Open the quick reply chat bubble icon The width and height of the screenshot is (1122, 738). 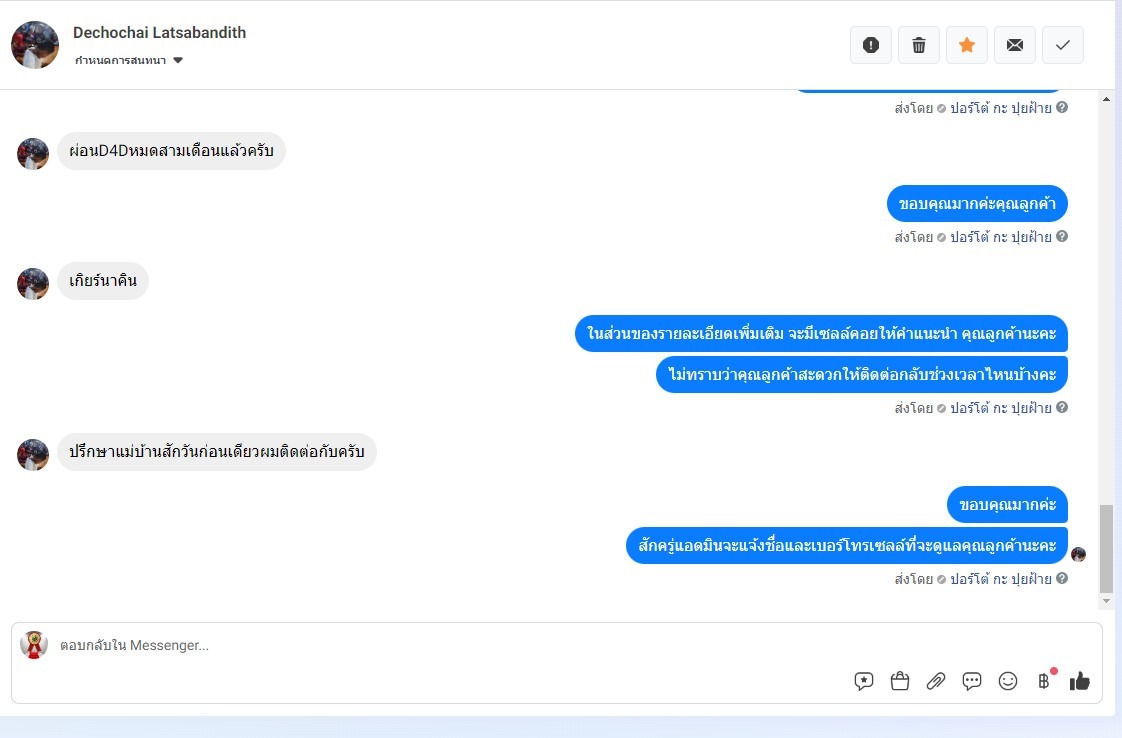971,681
